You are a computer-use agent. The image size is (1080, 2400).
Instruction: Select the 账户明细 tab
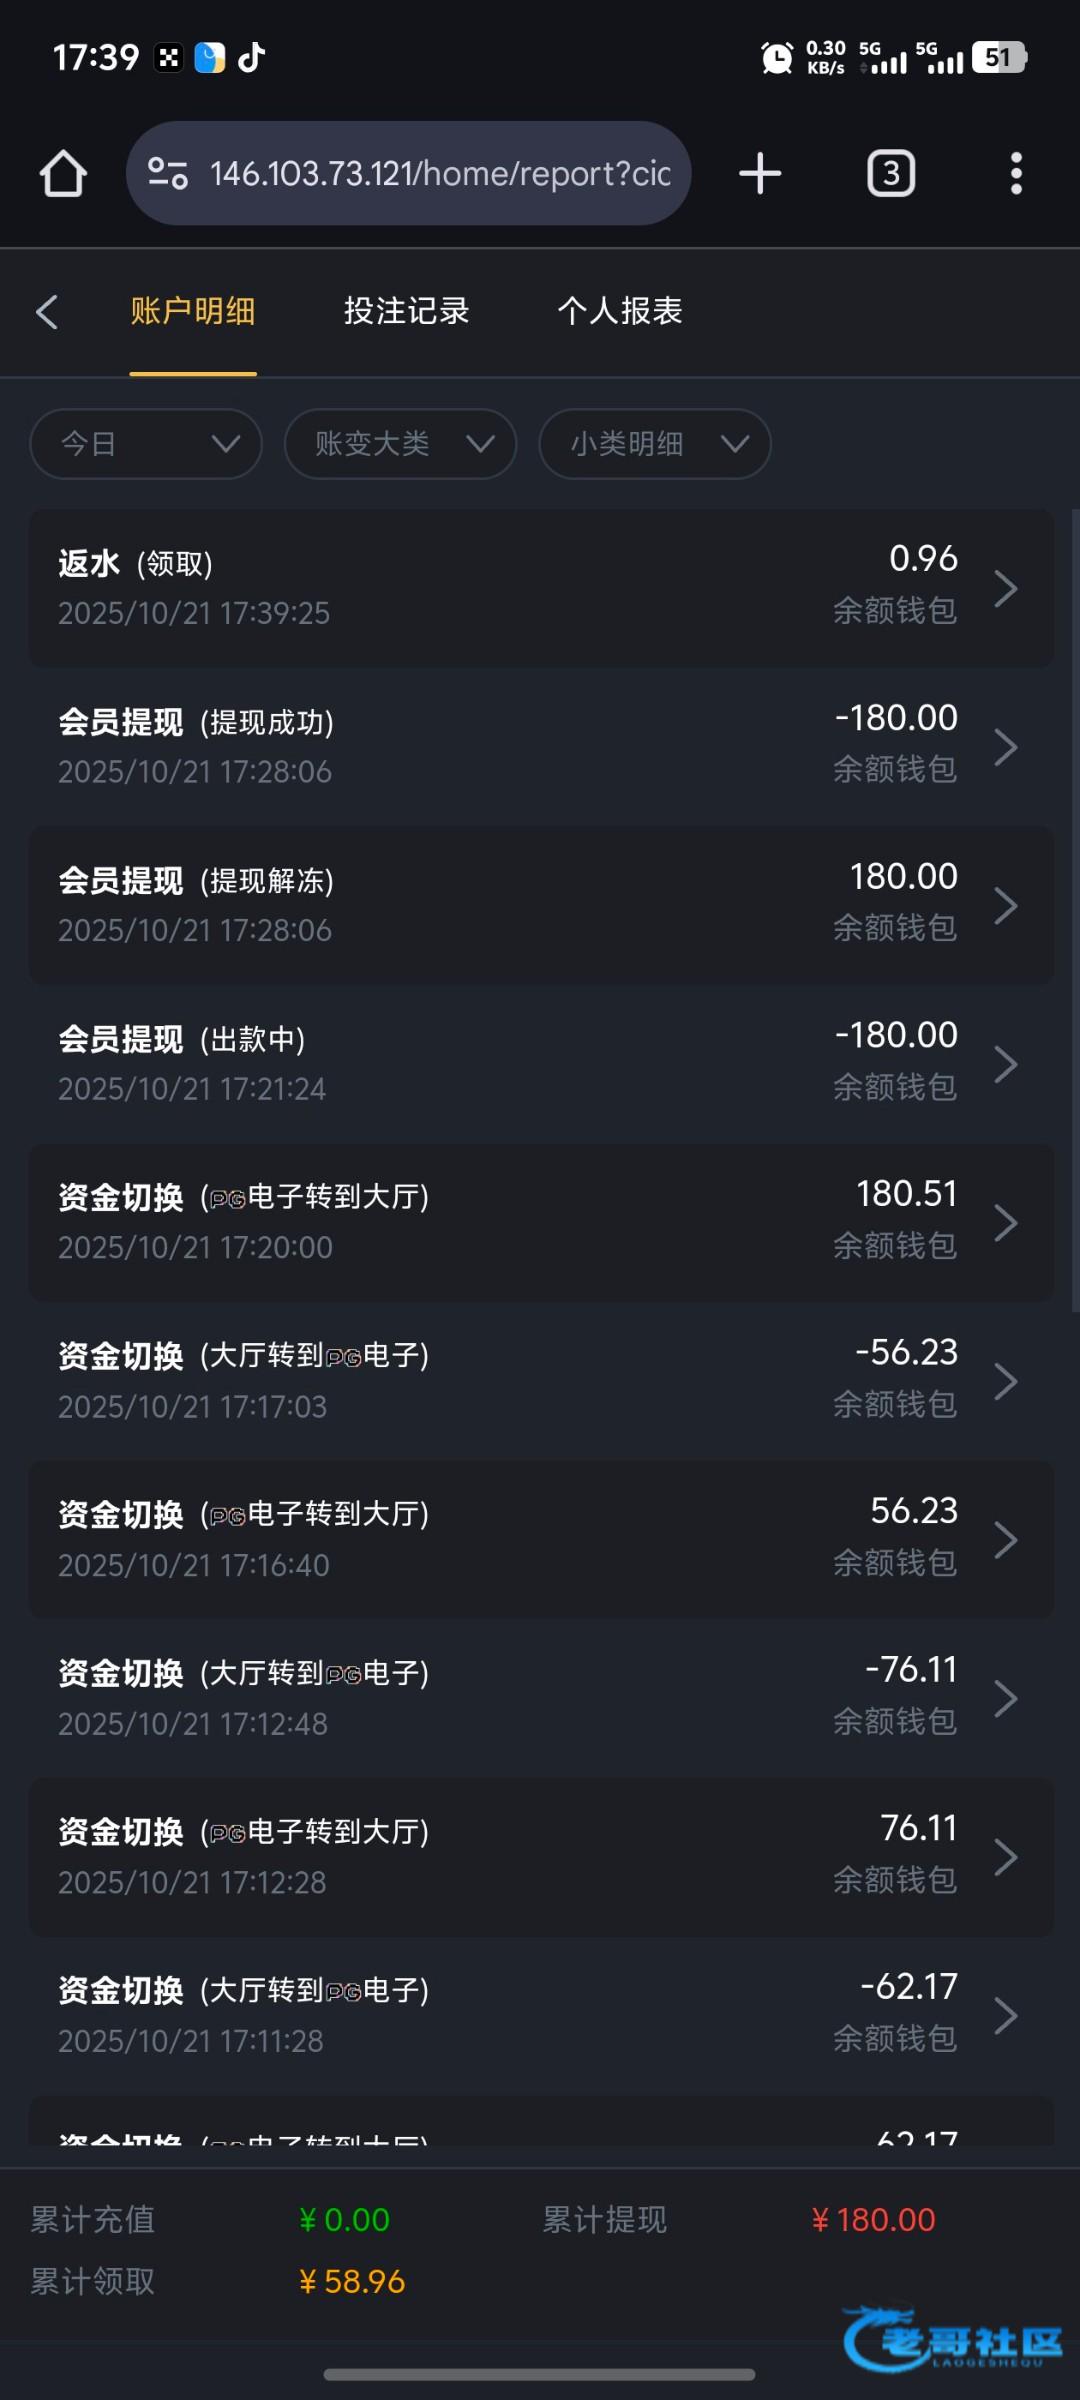coord(193,312)
